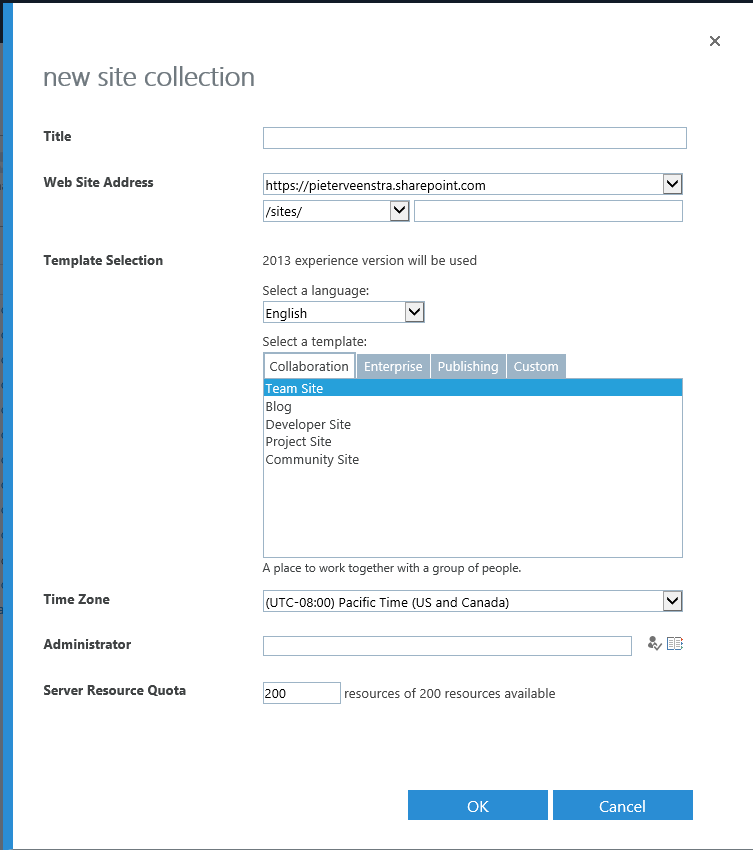Click the Administrator people picker field
Image resolution: width=753 pixels, height=850 pixels.
click(x=447, y=646)
